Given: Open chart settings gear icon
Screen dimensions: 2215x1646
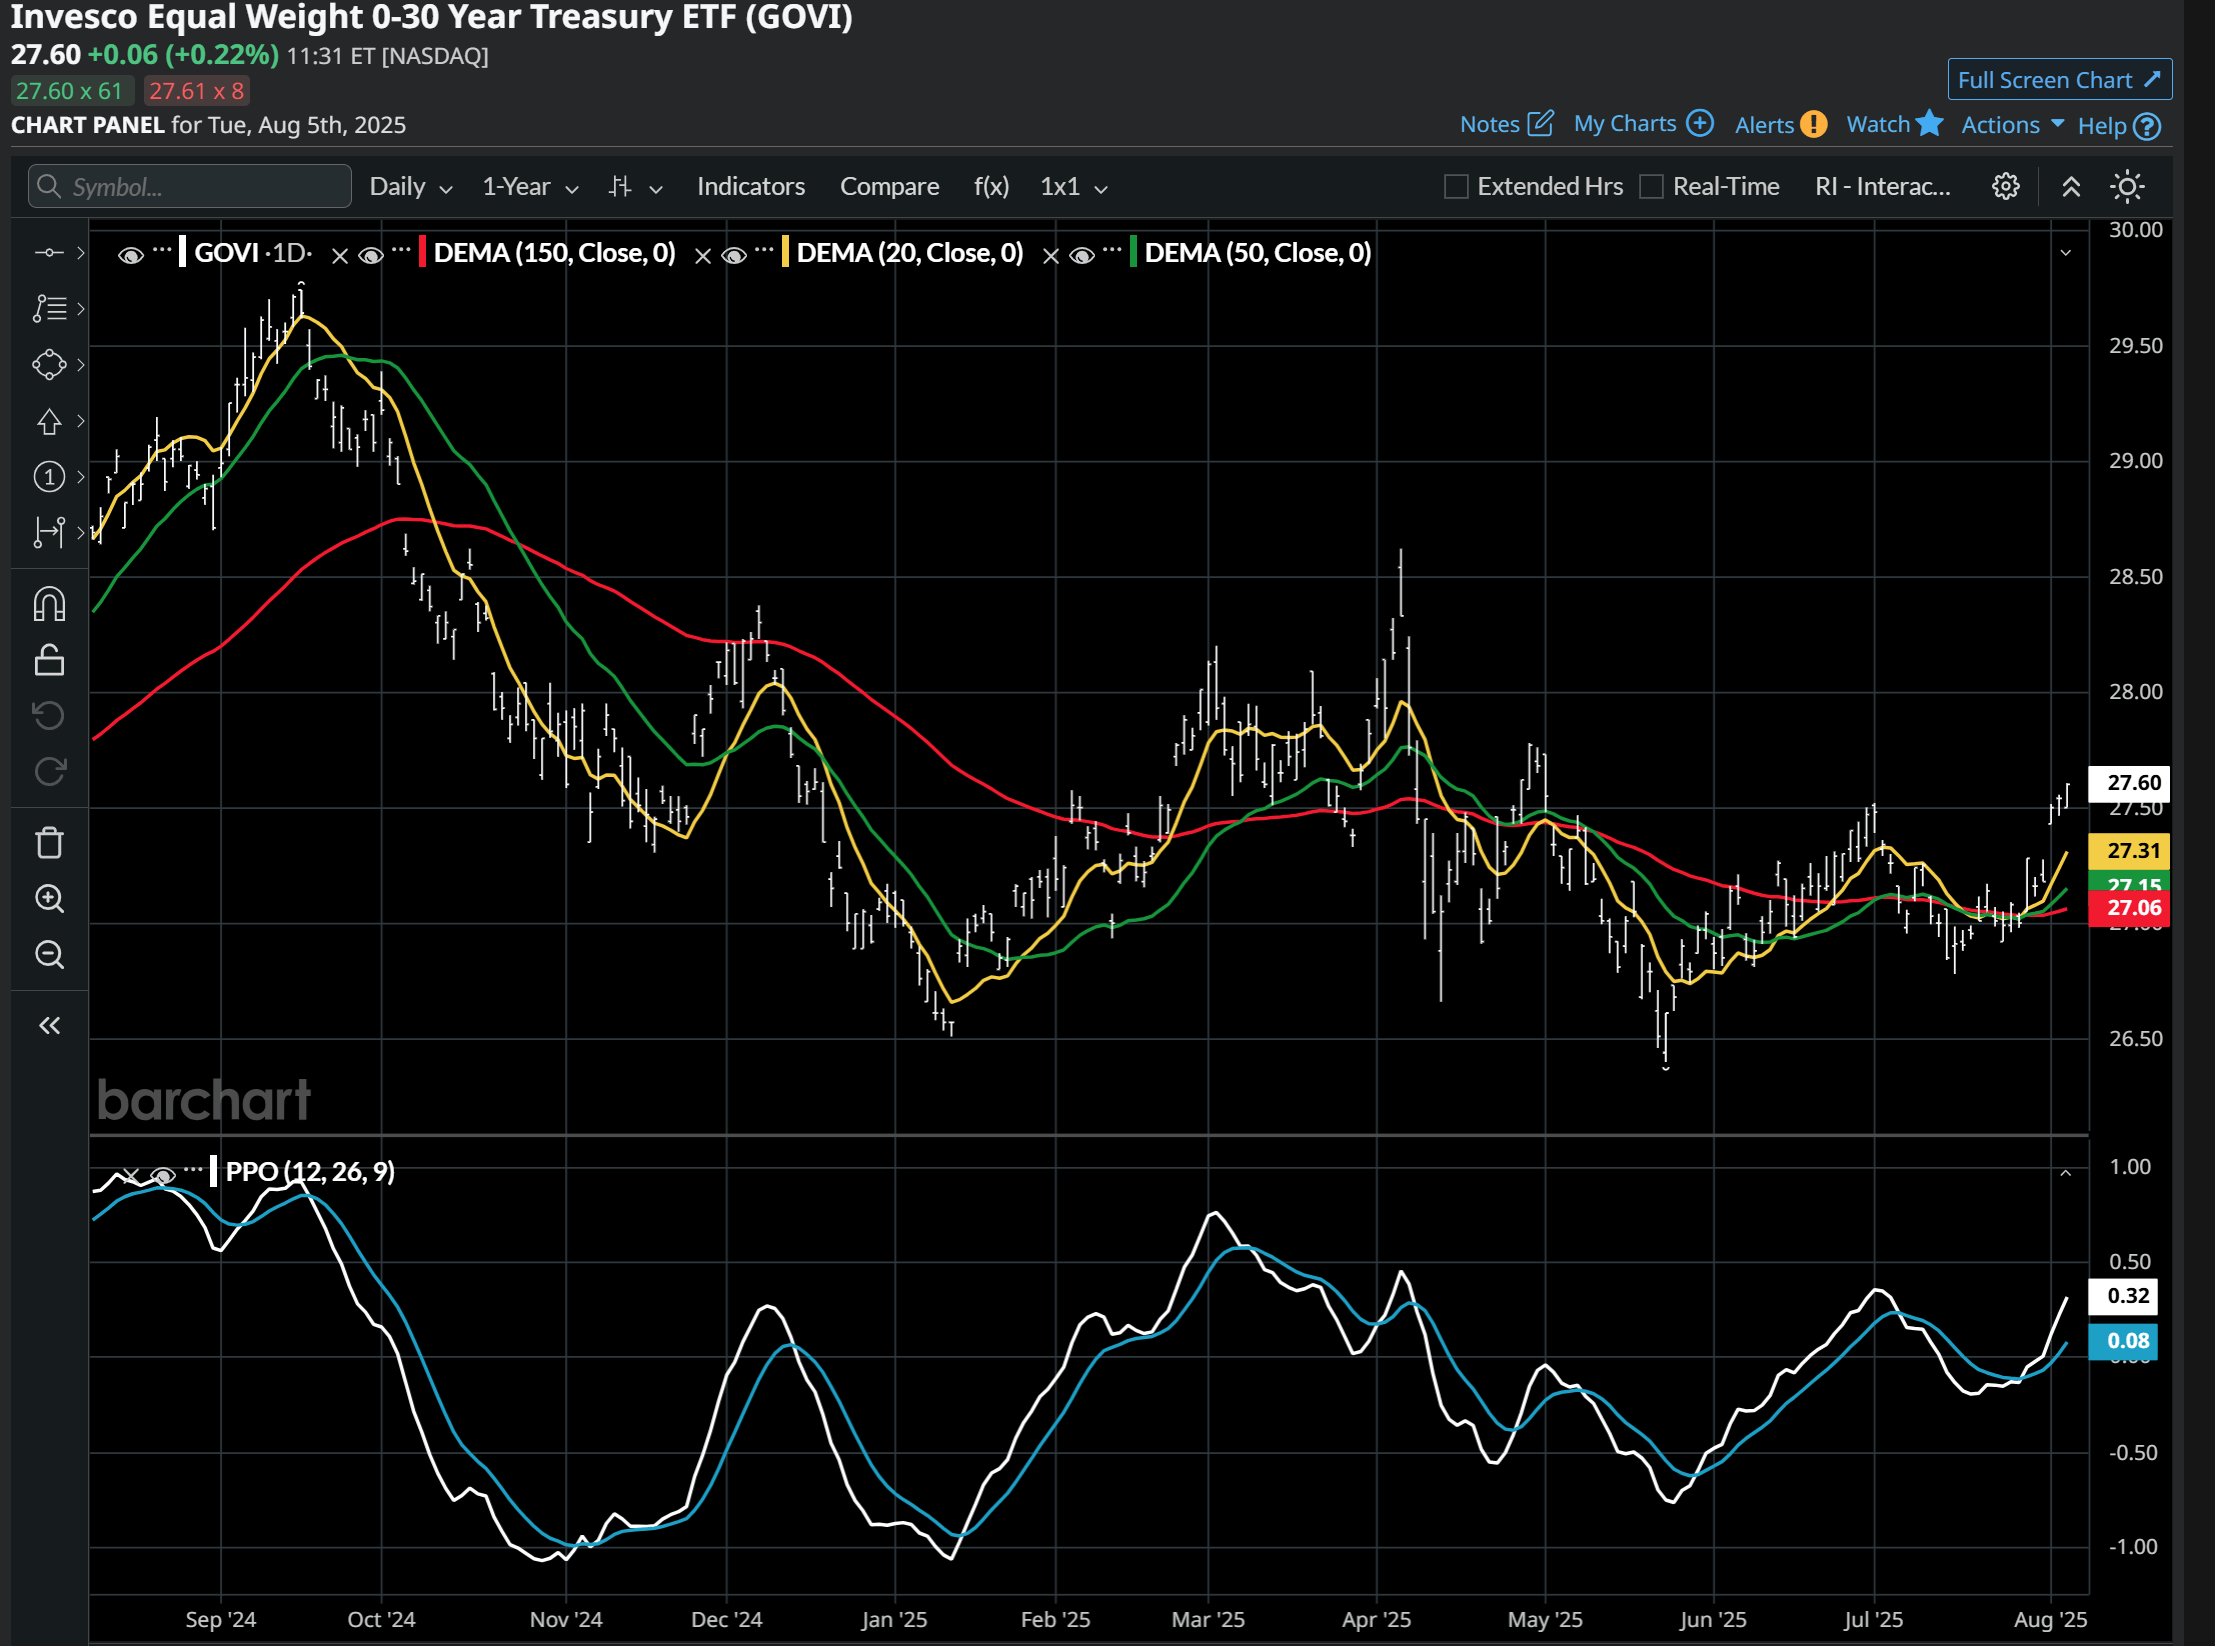Looking at the screenshot, I should (2005, 187).
